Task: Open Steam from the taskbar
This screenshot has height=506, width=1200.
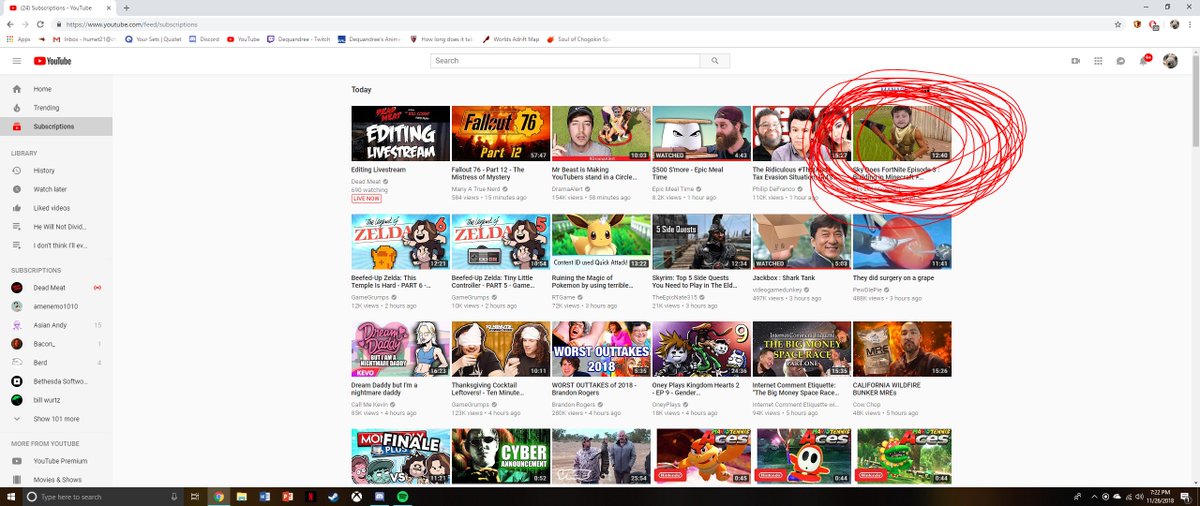Action: click(x=331, y=496)
